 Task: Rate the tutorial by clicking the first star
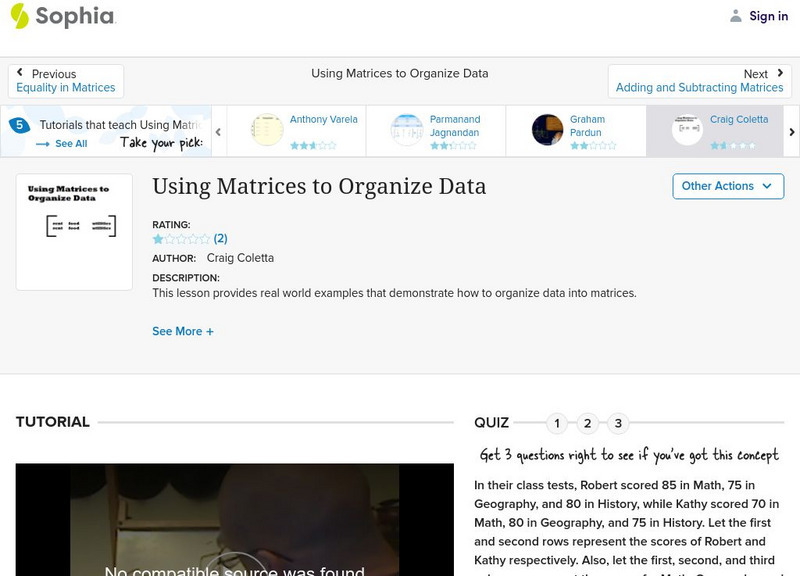[x=157, y=240]
